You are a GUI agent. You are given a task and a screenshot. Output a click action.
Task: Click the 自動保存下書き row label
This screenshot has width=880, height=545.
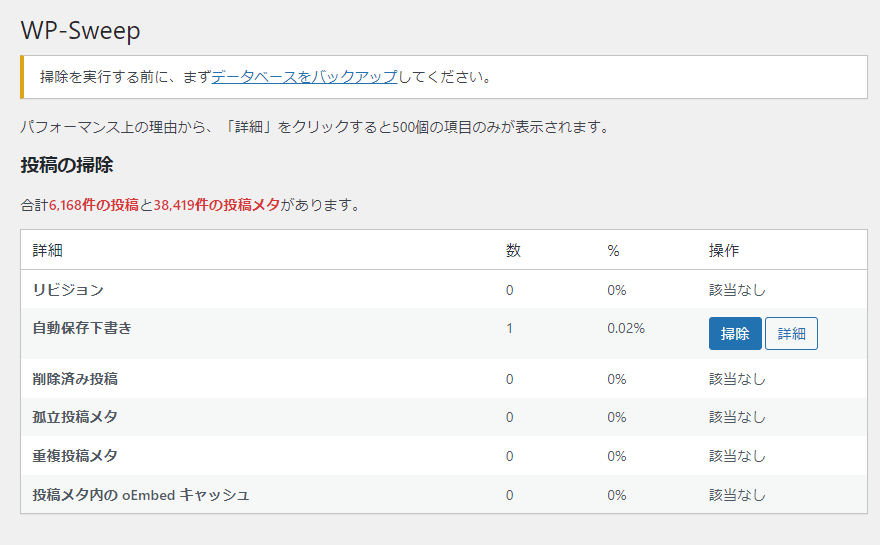click(82, 328)
